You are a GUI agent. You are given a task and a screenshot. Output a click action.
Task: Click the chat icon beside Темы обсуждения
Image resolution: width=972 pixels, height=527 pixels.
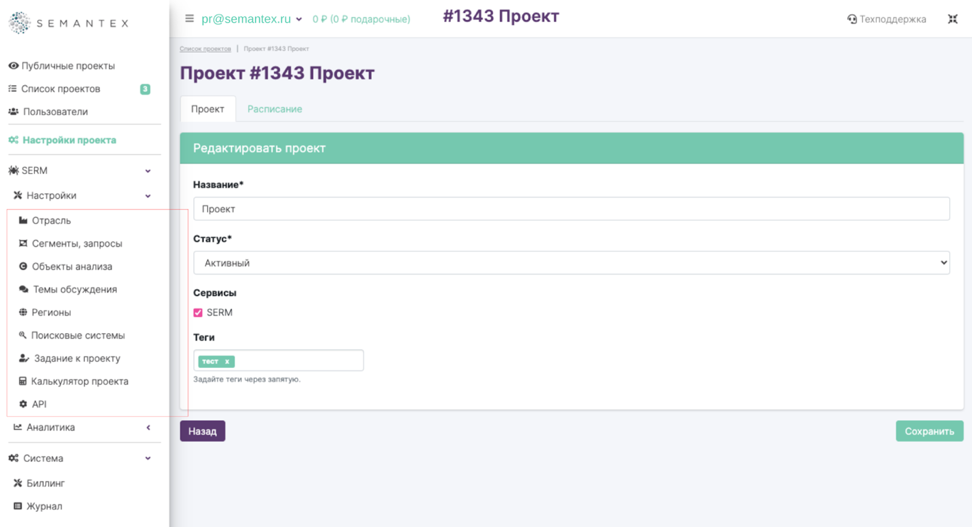click(24, 289)
